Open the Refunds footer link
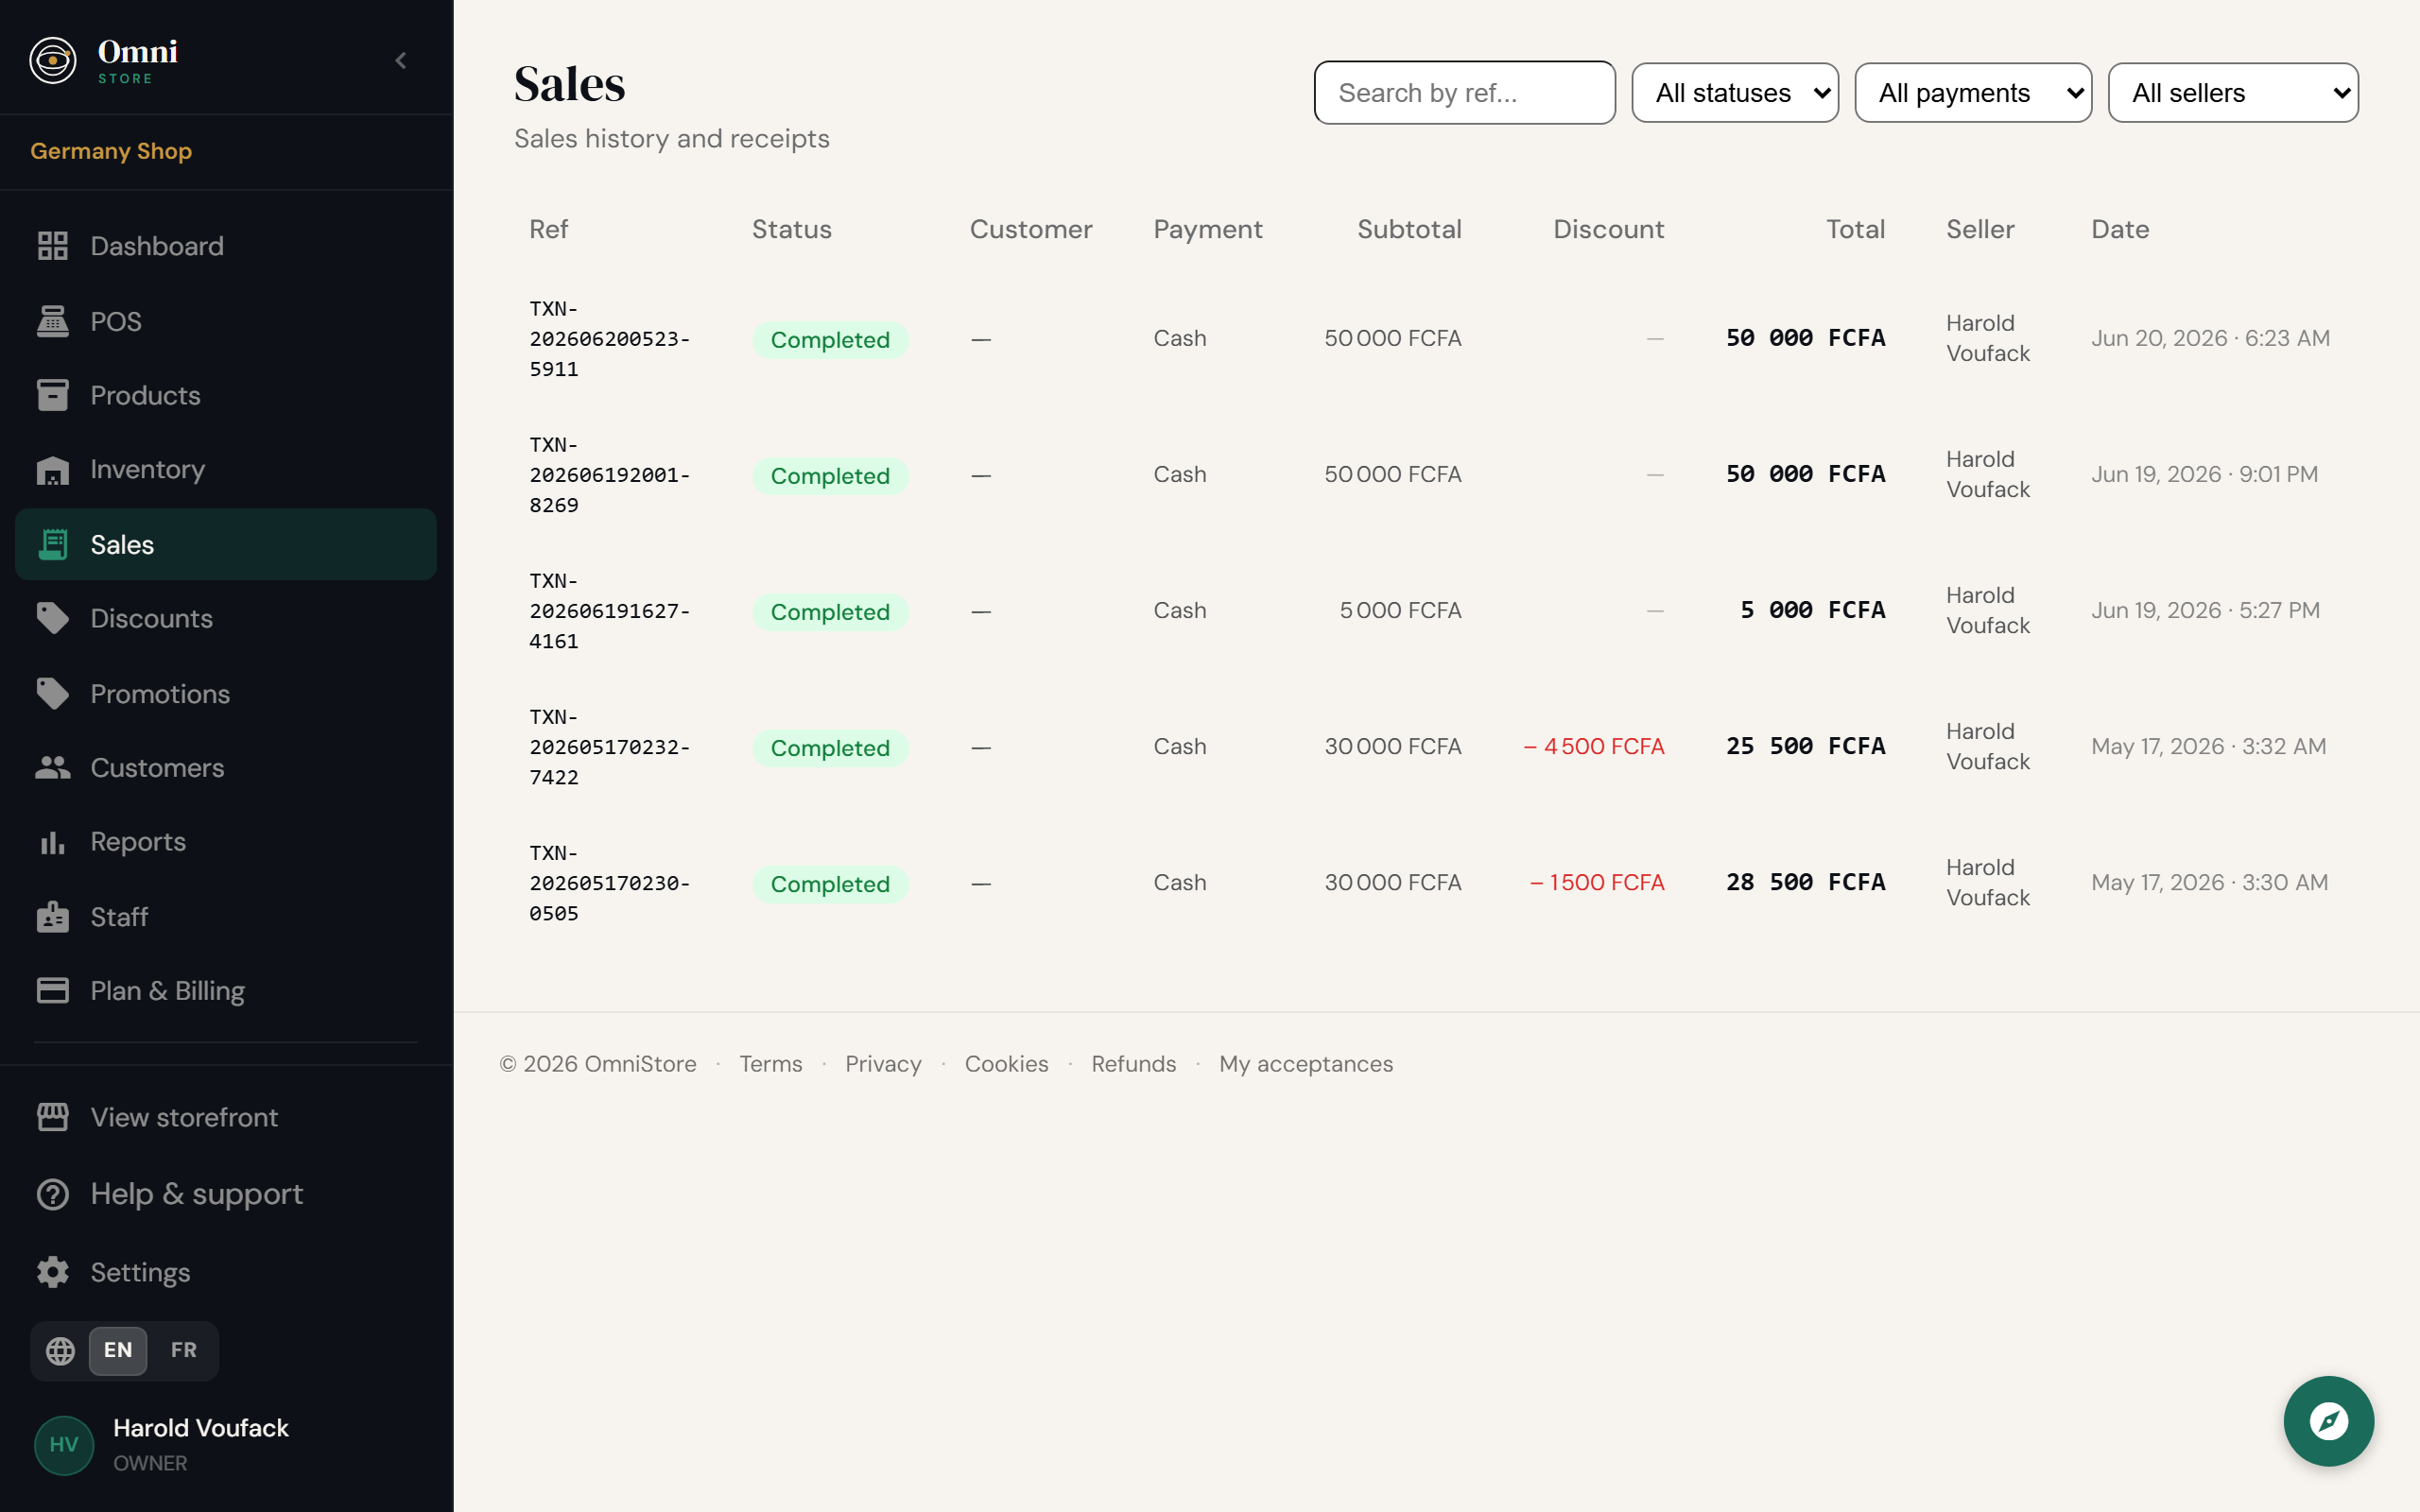The image size is (2420, 1512). tap(1133, 1064)
